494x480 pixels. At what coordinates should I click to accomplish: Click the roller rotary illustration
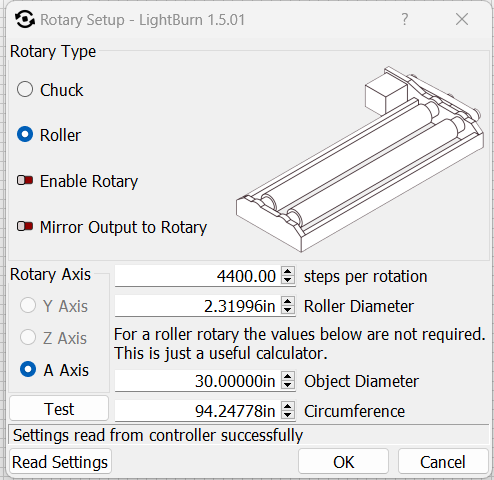click(360, 159)
